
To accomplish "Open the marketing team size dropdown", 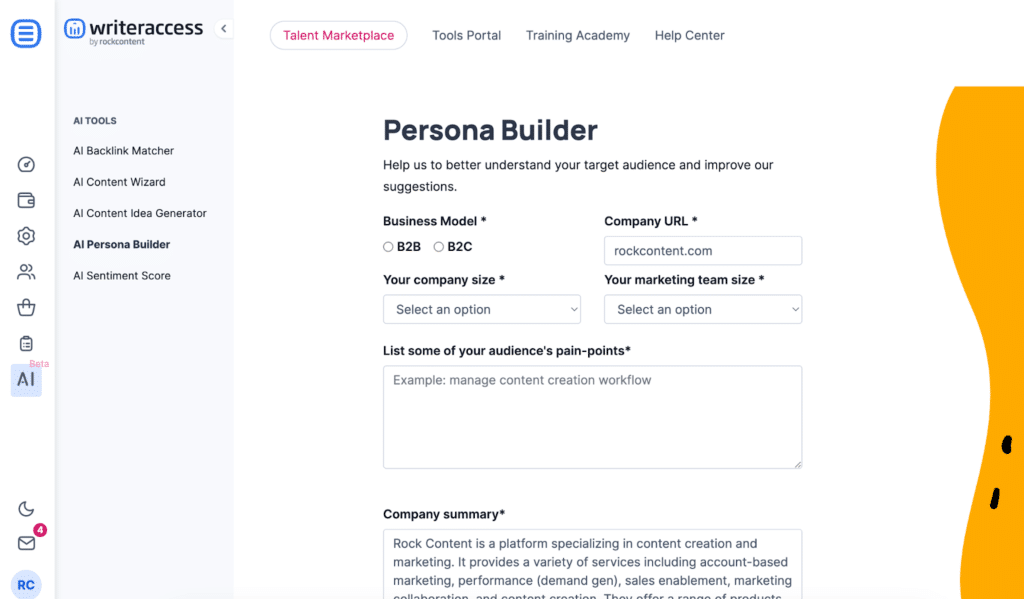I will tap(702, 309).
